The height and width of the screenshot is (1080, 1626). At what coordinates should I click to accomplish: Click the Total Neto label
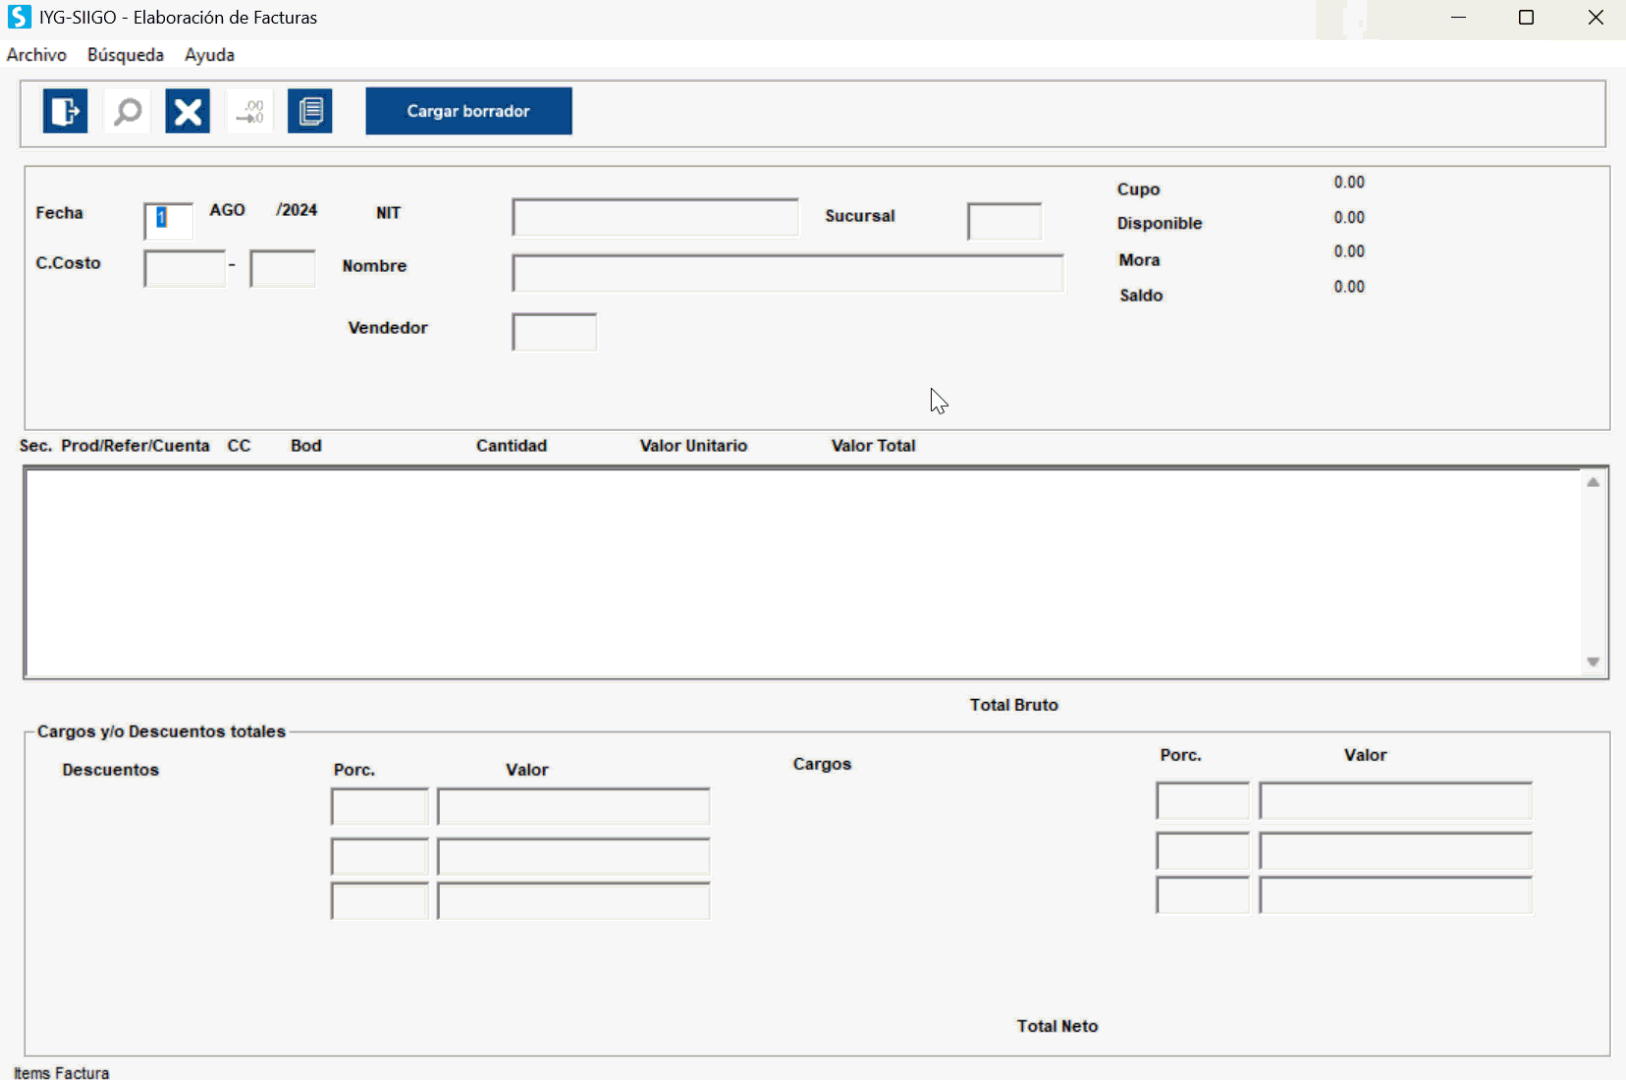1058,1026
